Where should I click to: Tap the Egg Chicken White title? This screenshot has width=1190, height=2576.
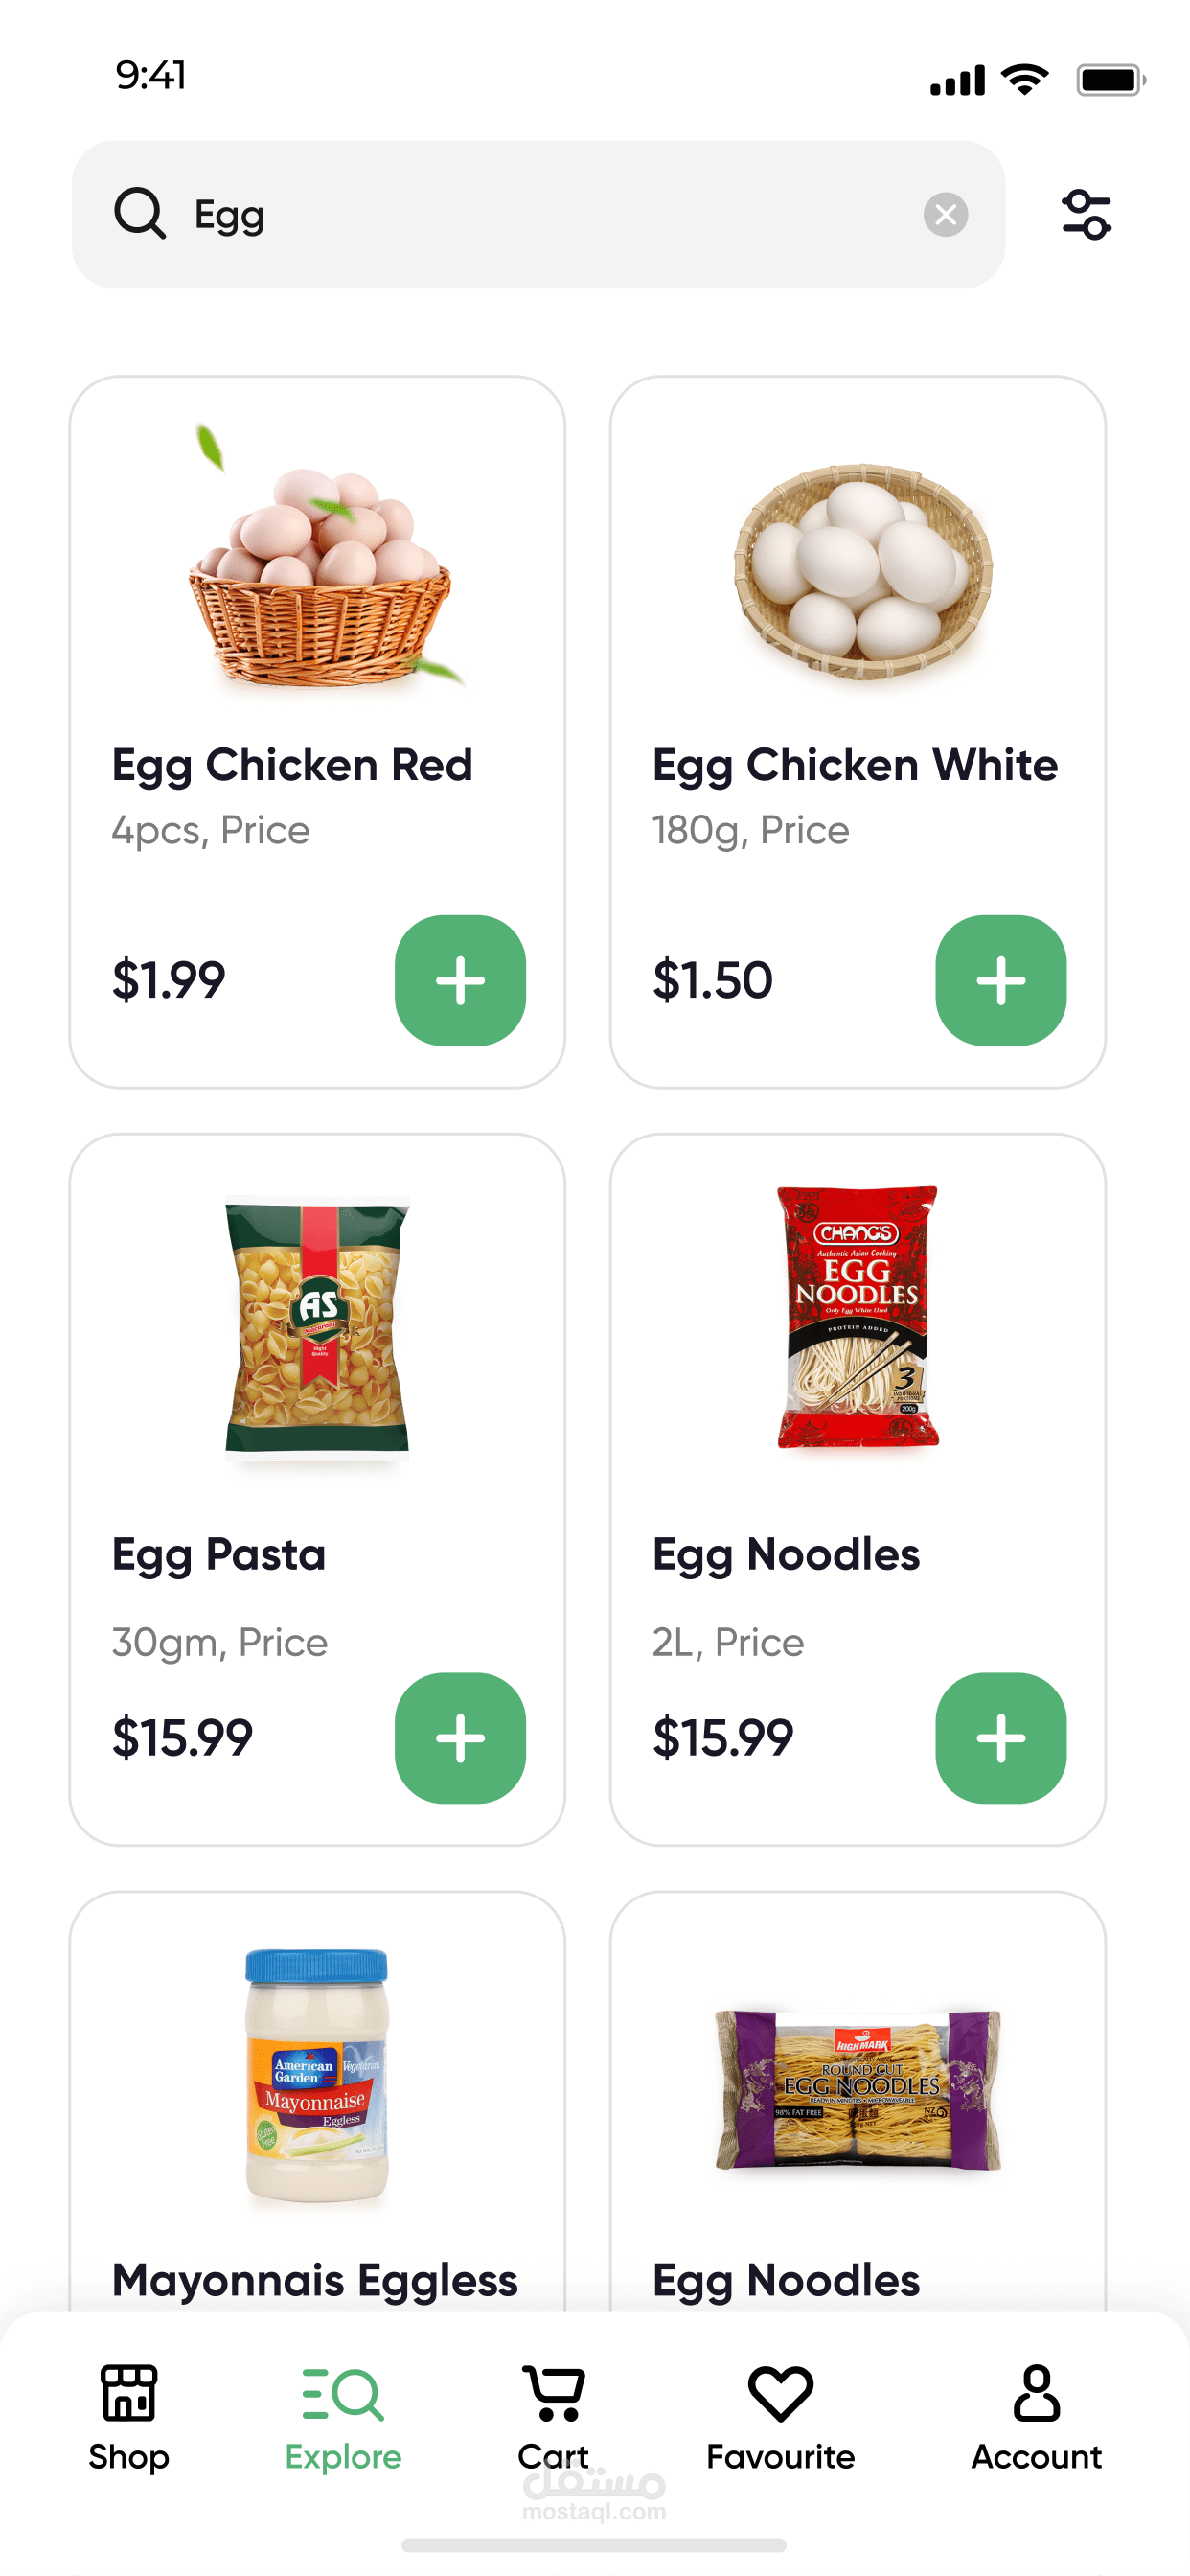point(855,765)
